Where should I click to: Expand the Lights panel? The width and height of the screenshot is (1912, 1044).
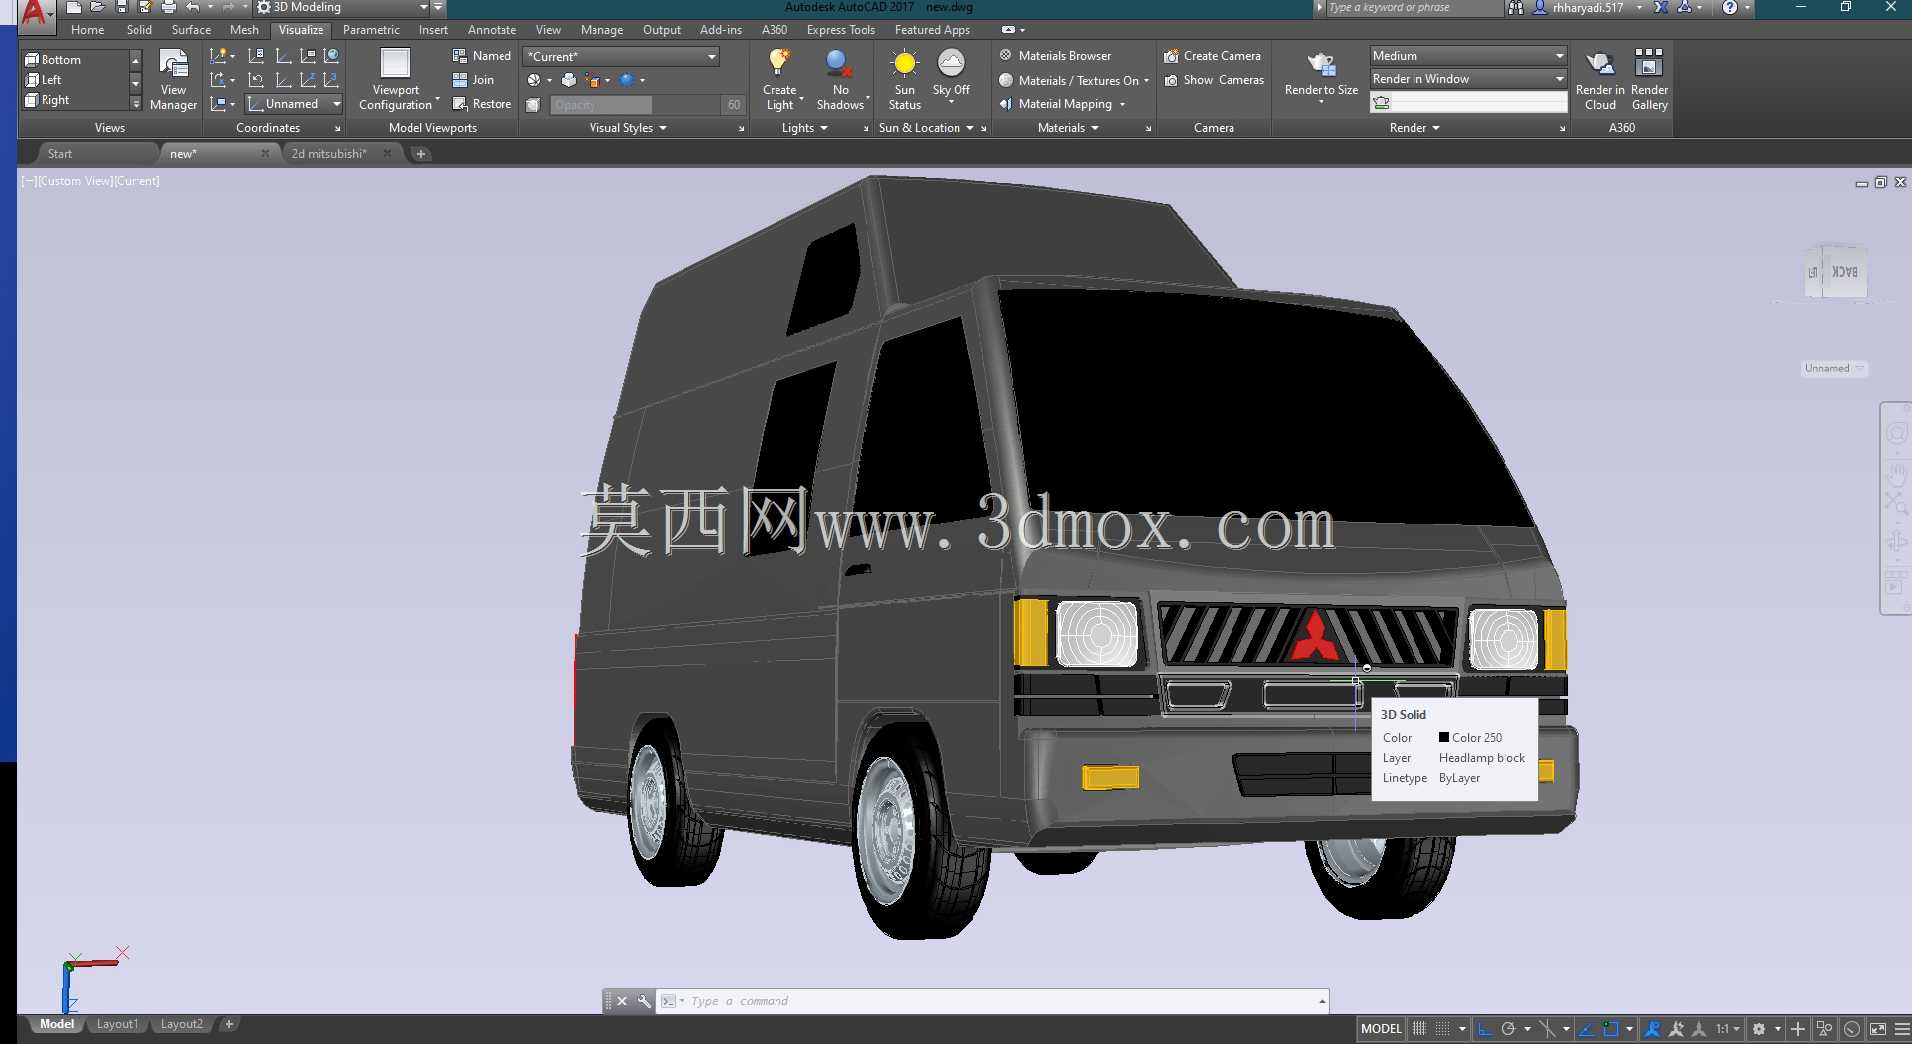[805, 128]
